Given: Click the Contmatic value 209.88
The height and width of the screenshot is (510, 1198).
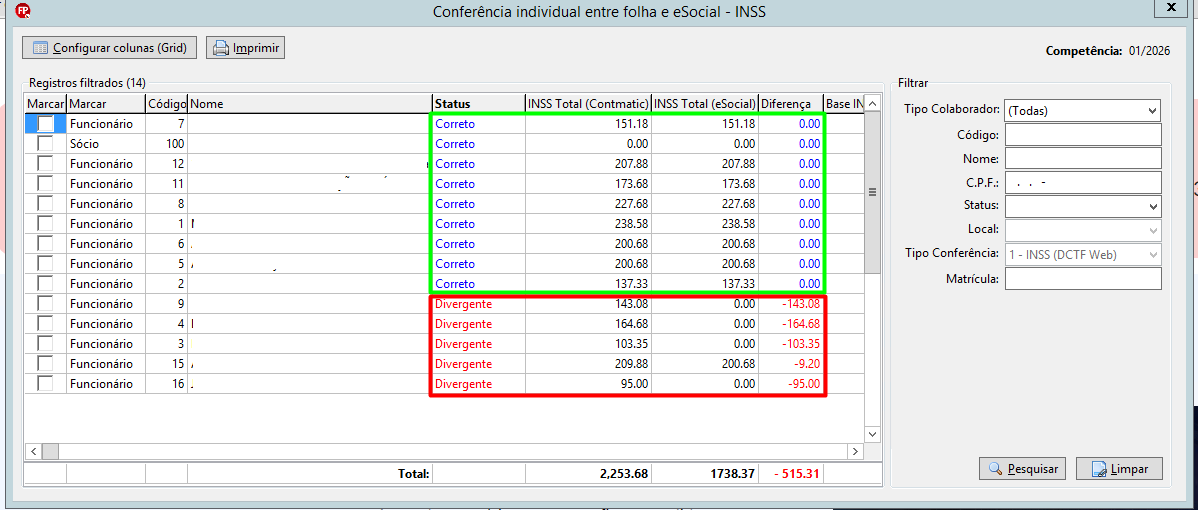Looking at the screenshot, I should point(631,363).
